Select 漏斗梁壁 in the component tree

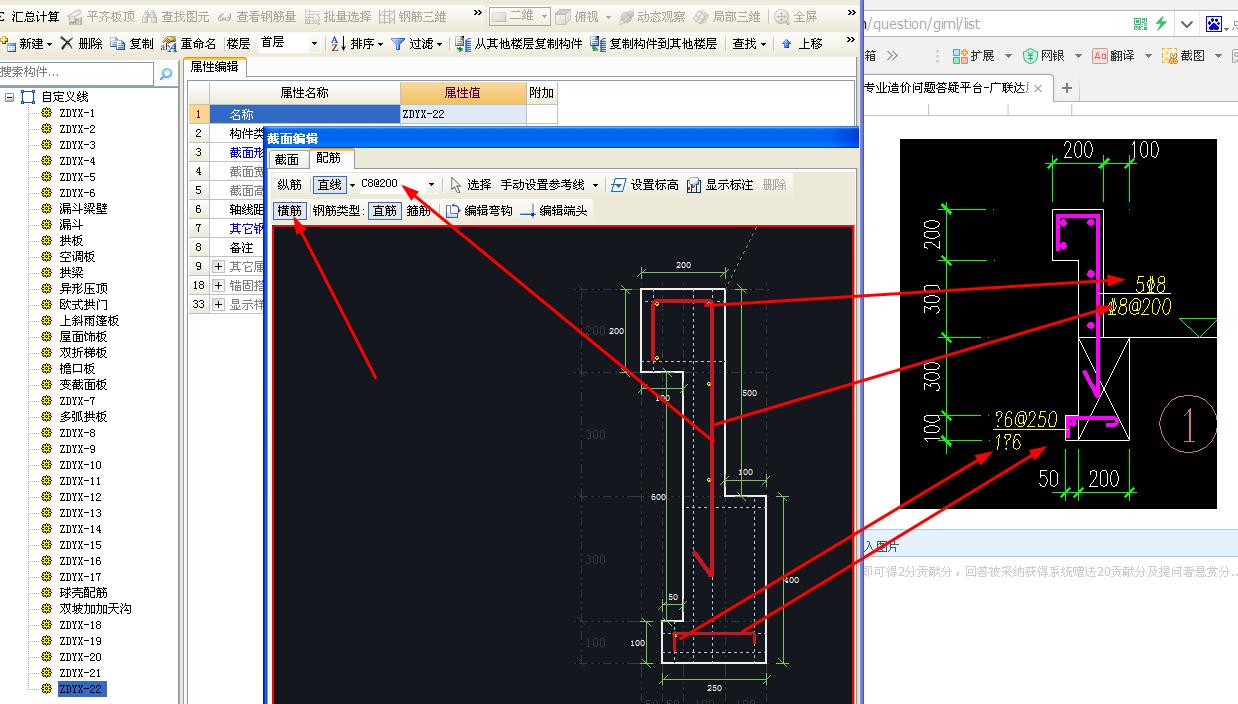tap(83, 209)
